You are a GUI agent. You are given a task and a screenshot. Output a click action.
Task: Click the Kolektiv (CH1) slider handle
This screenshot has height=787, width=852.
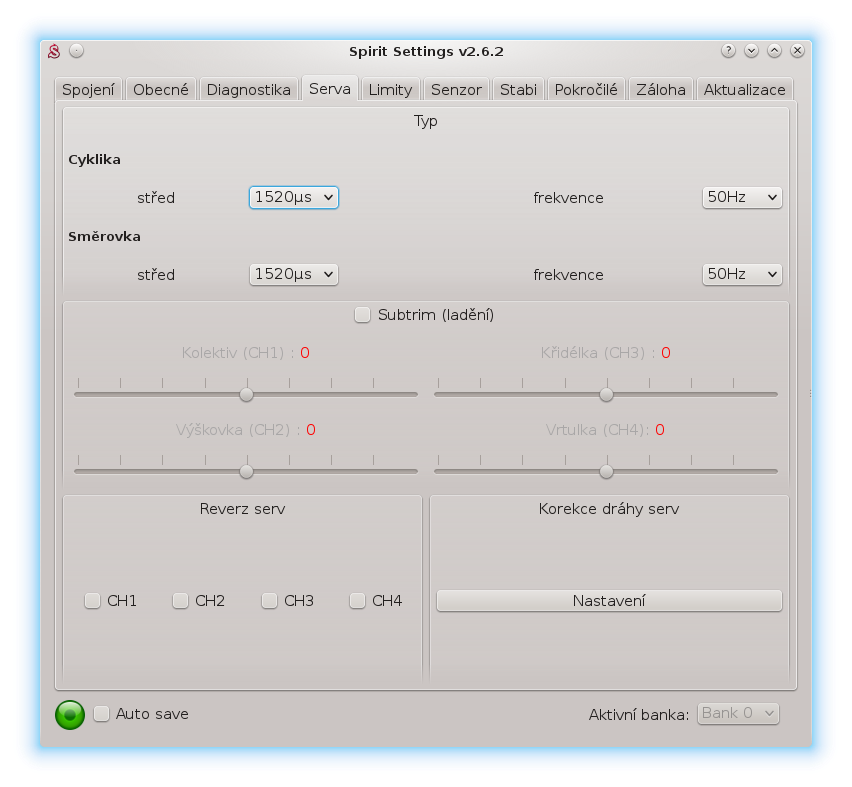[x=246, y=394]
